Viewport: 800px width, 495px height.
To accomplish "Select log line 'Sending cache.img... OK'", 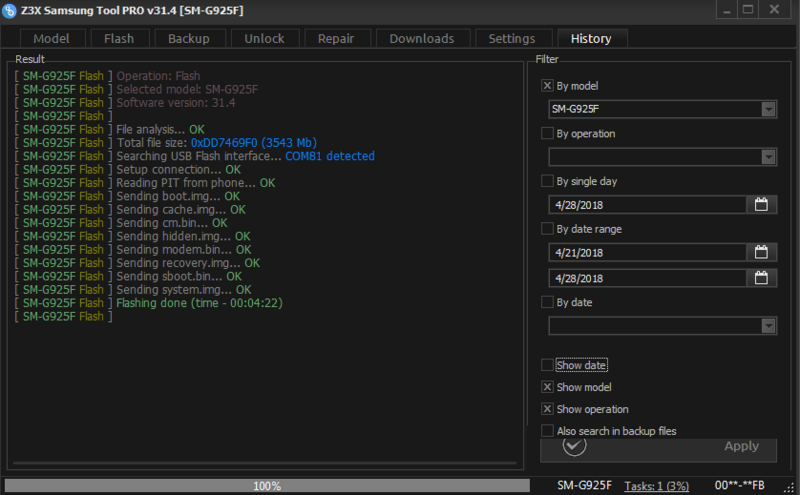I will click(181, 210).
